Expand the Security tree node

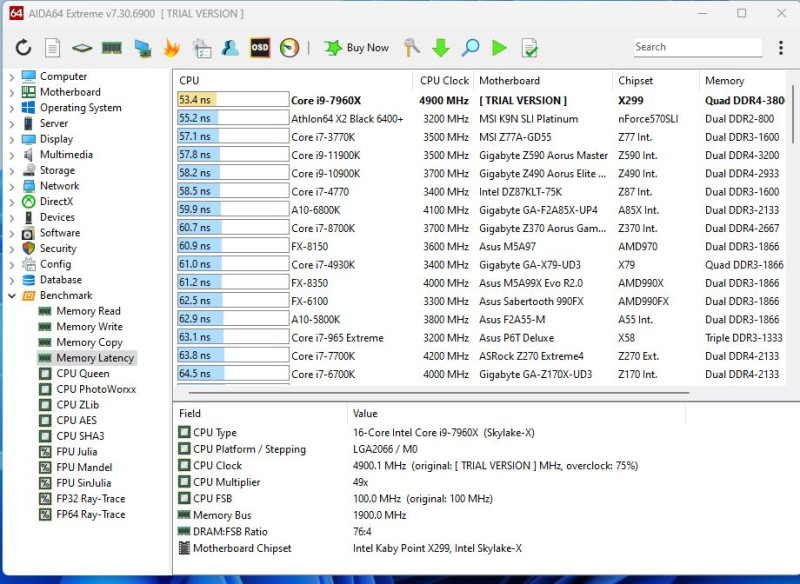pos(12,249)
